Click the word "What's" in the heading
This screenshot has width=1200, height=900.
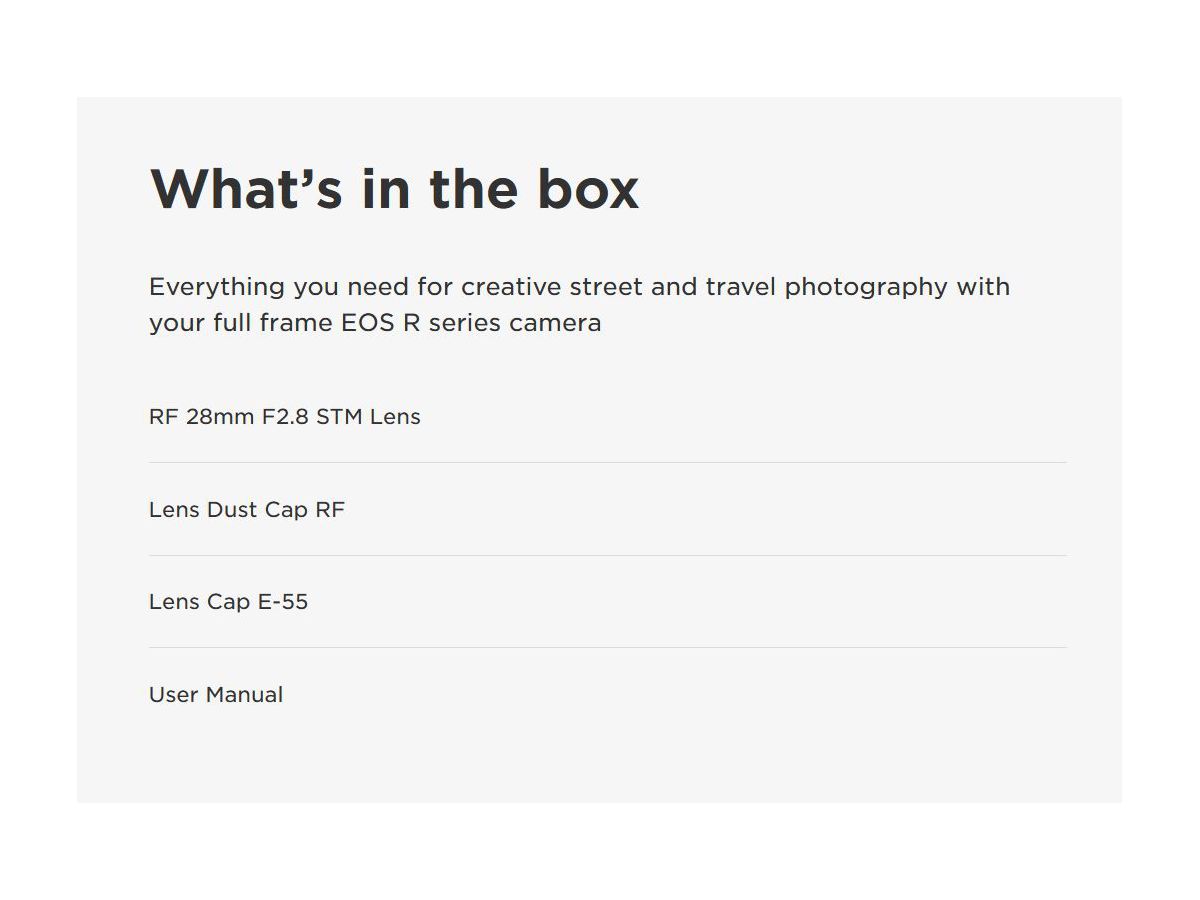[x=247, y=189]
